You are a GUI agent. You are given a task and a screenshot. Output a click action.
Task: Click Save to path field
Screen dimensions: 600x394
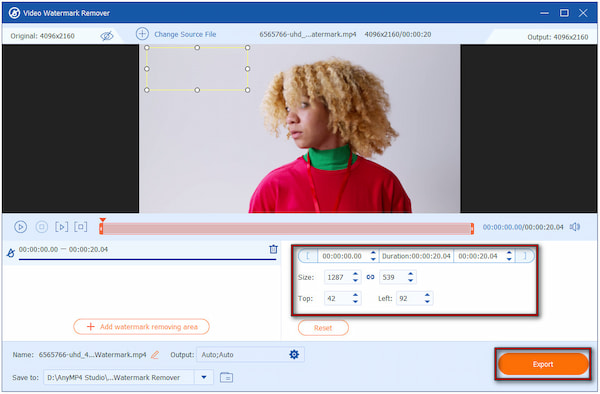(x=119, y=378)
